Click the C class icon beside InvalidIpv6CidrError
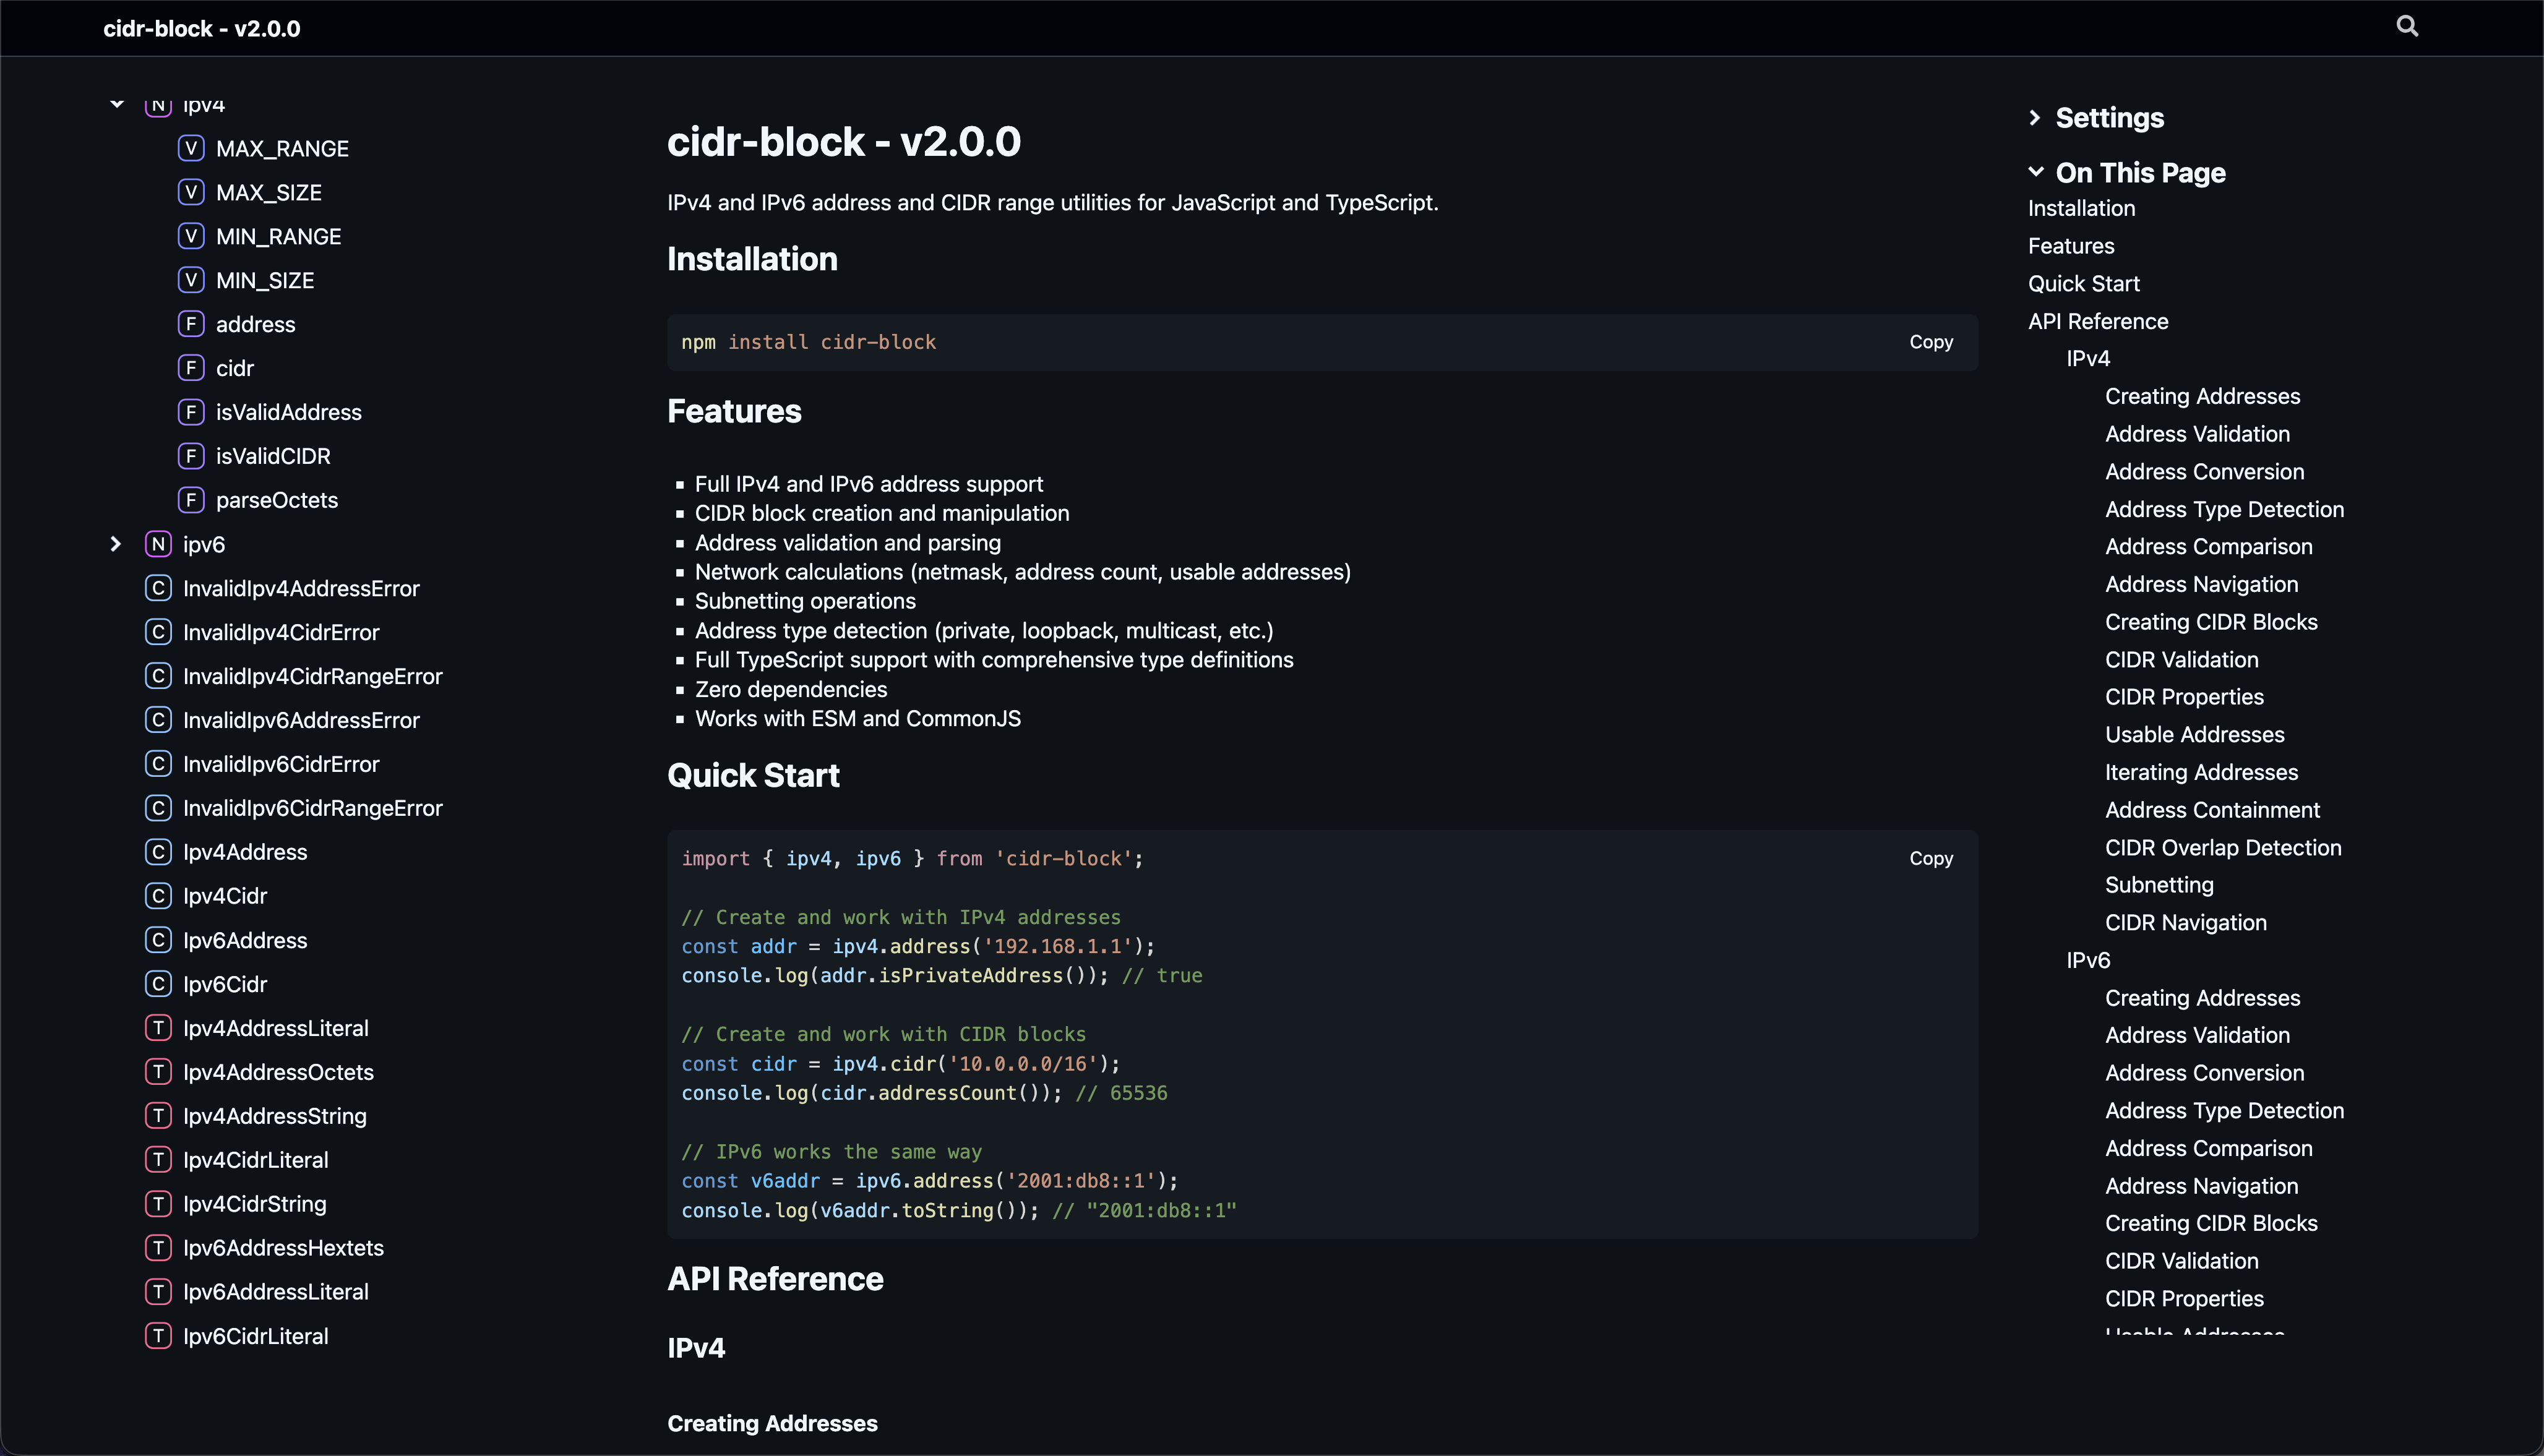The width and height of the screenshot is (2544, 1456). click(x=158, y=763)
